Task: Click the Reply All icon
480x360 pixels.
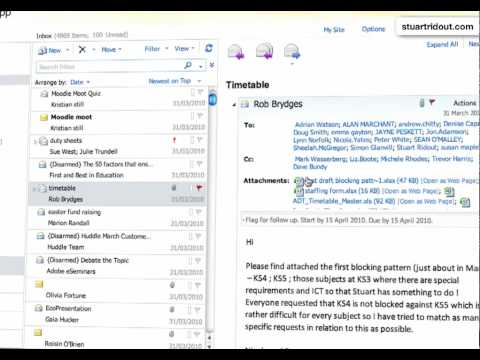Action: coord(265,51)
